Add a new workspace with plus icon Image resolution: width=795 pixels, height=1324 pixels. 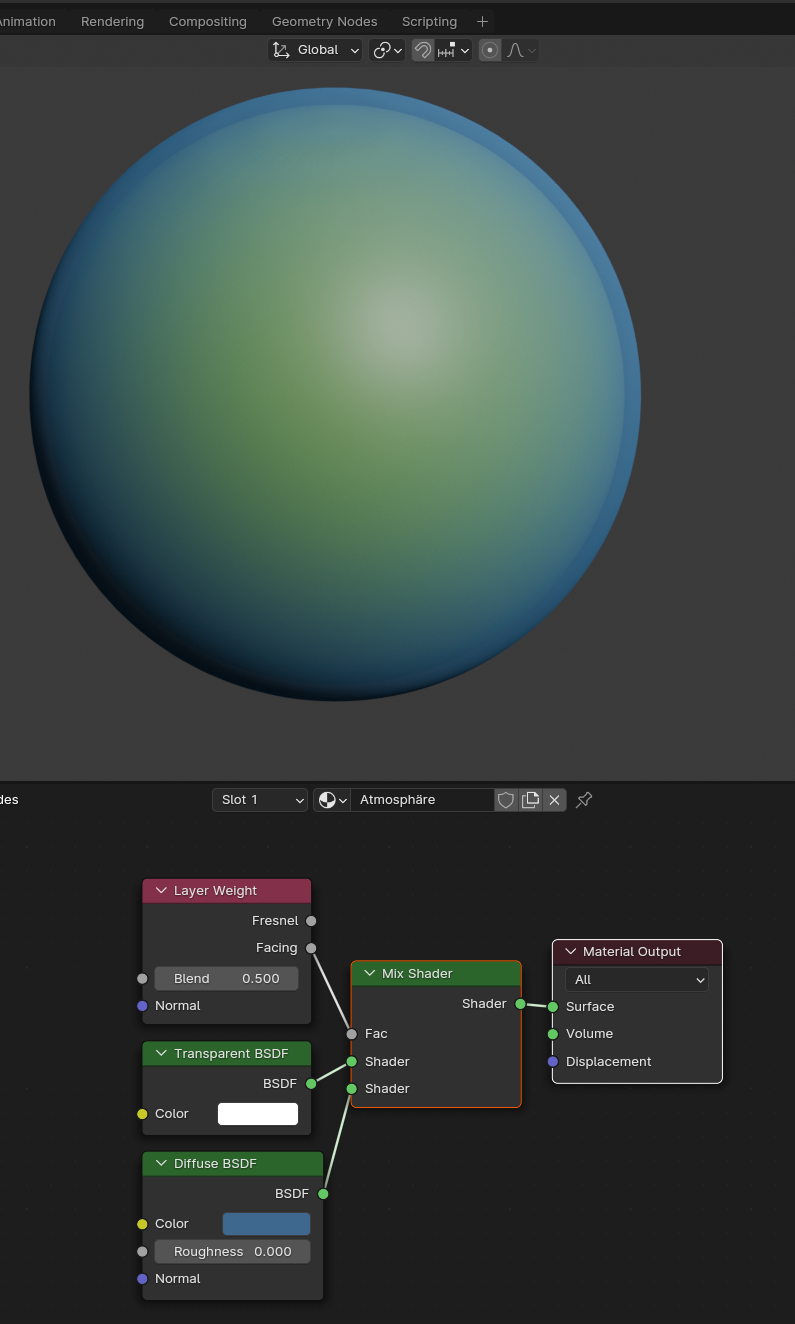[x=482, y=21]
